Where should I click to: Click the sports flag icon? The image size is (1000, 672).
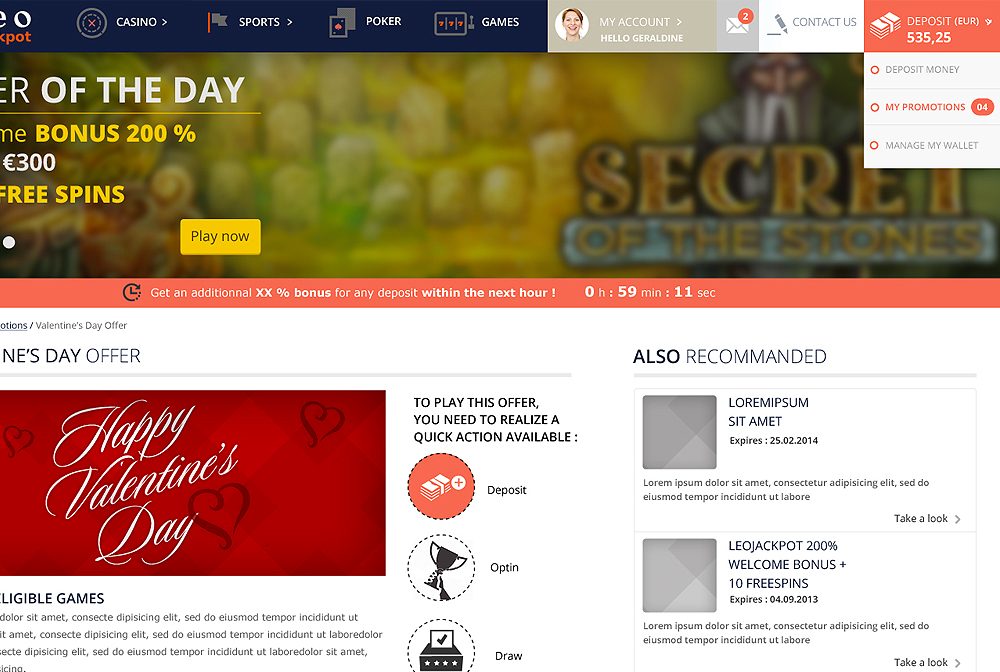(217, 22)
